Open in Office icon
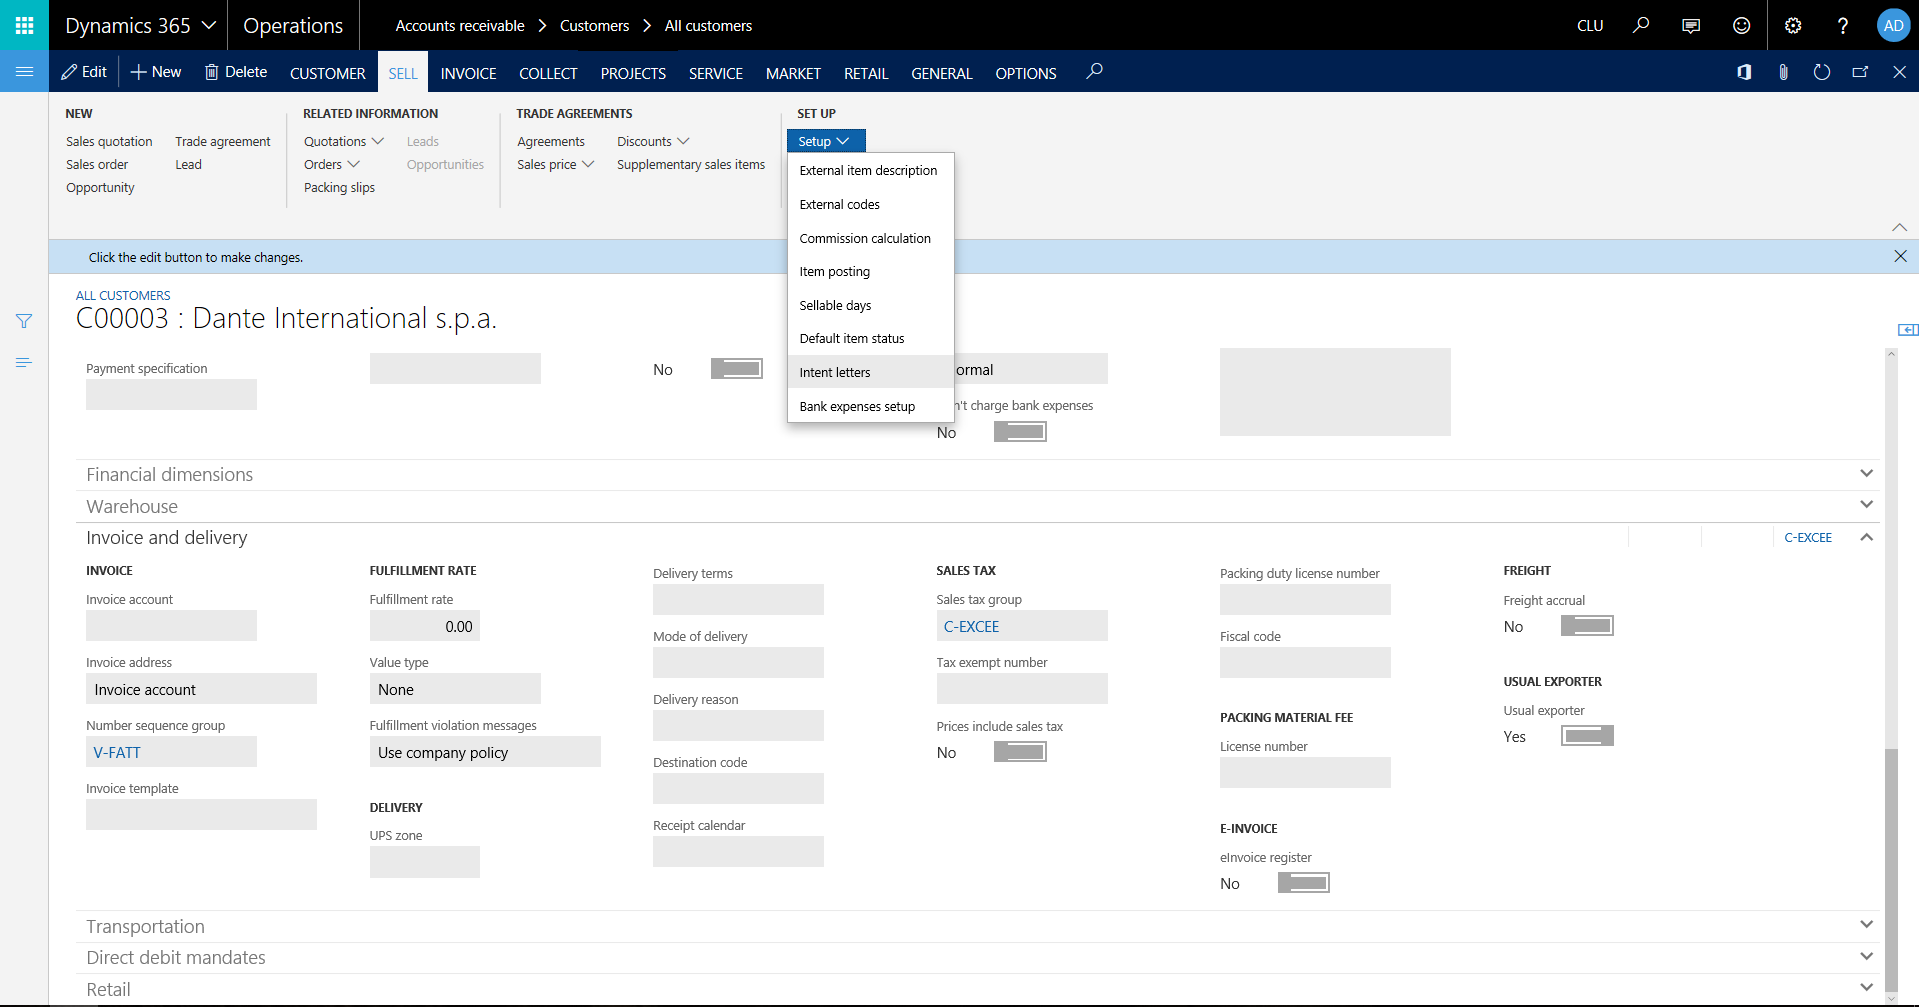 point(1744,72)
